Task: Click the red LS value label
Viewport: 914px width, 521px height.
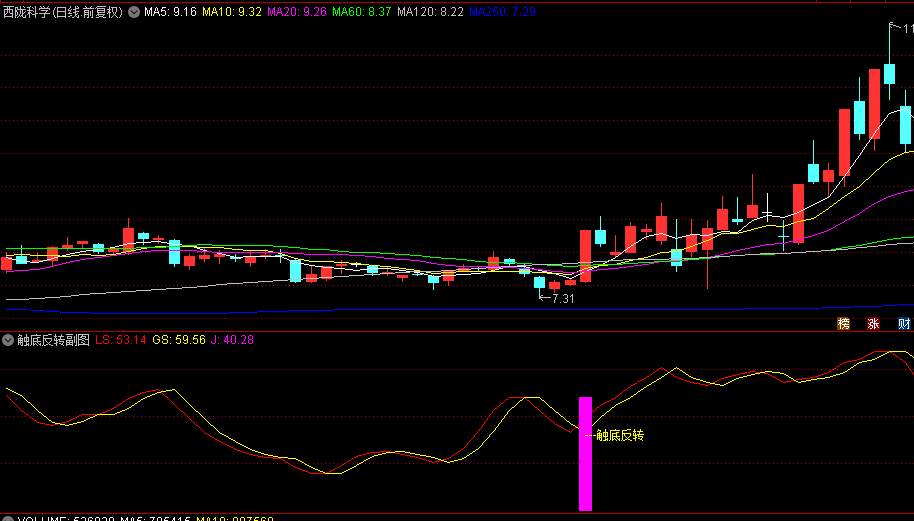Action: click(x=121, y=340)
